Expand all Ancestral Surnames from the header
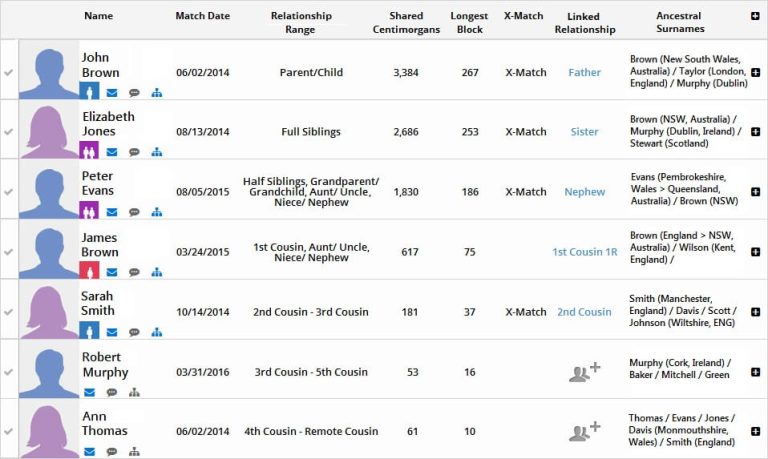This screenshot has width=768, height=459. coord(754,17)
